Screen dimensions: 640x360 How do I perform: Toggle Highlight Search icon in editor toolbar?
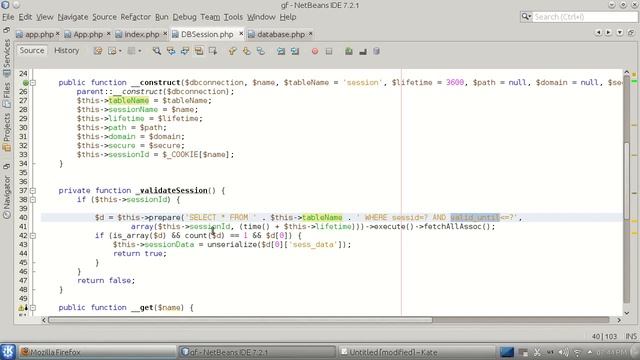tap(199, 51)
